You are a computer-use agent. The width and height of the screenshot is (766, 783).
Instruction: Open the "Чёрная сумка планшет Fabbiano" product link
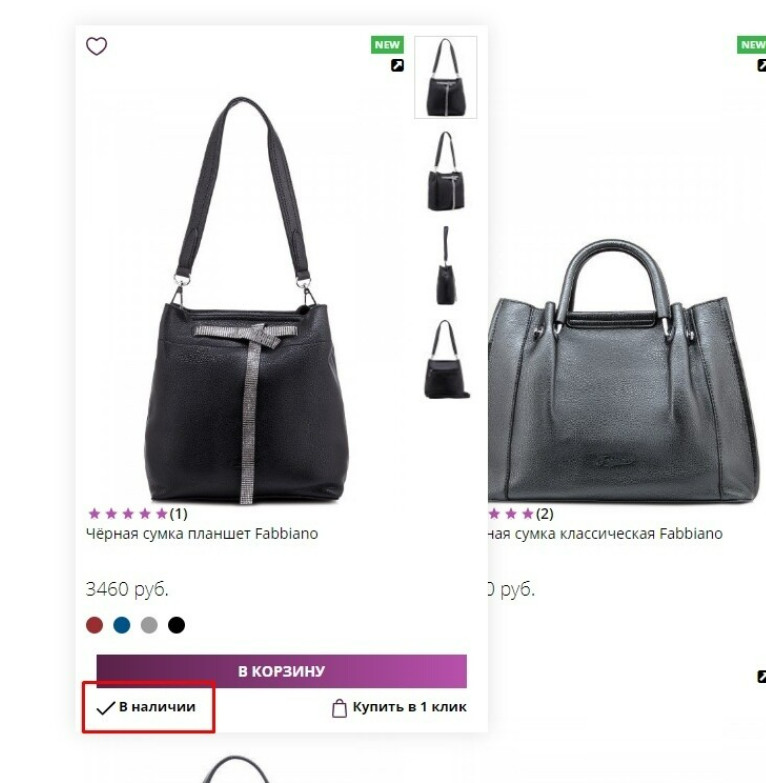[202, 534]
